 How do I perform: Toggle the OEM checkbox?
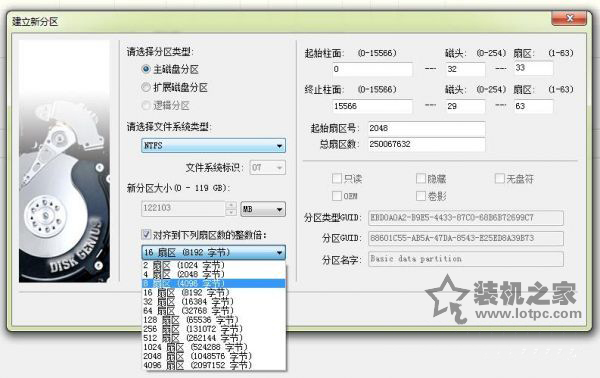coord(337,196)
